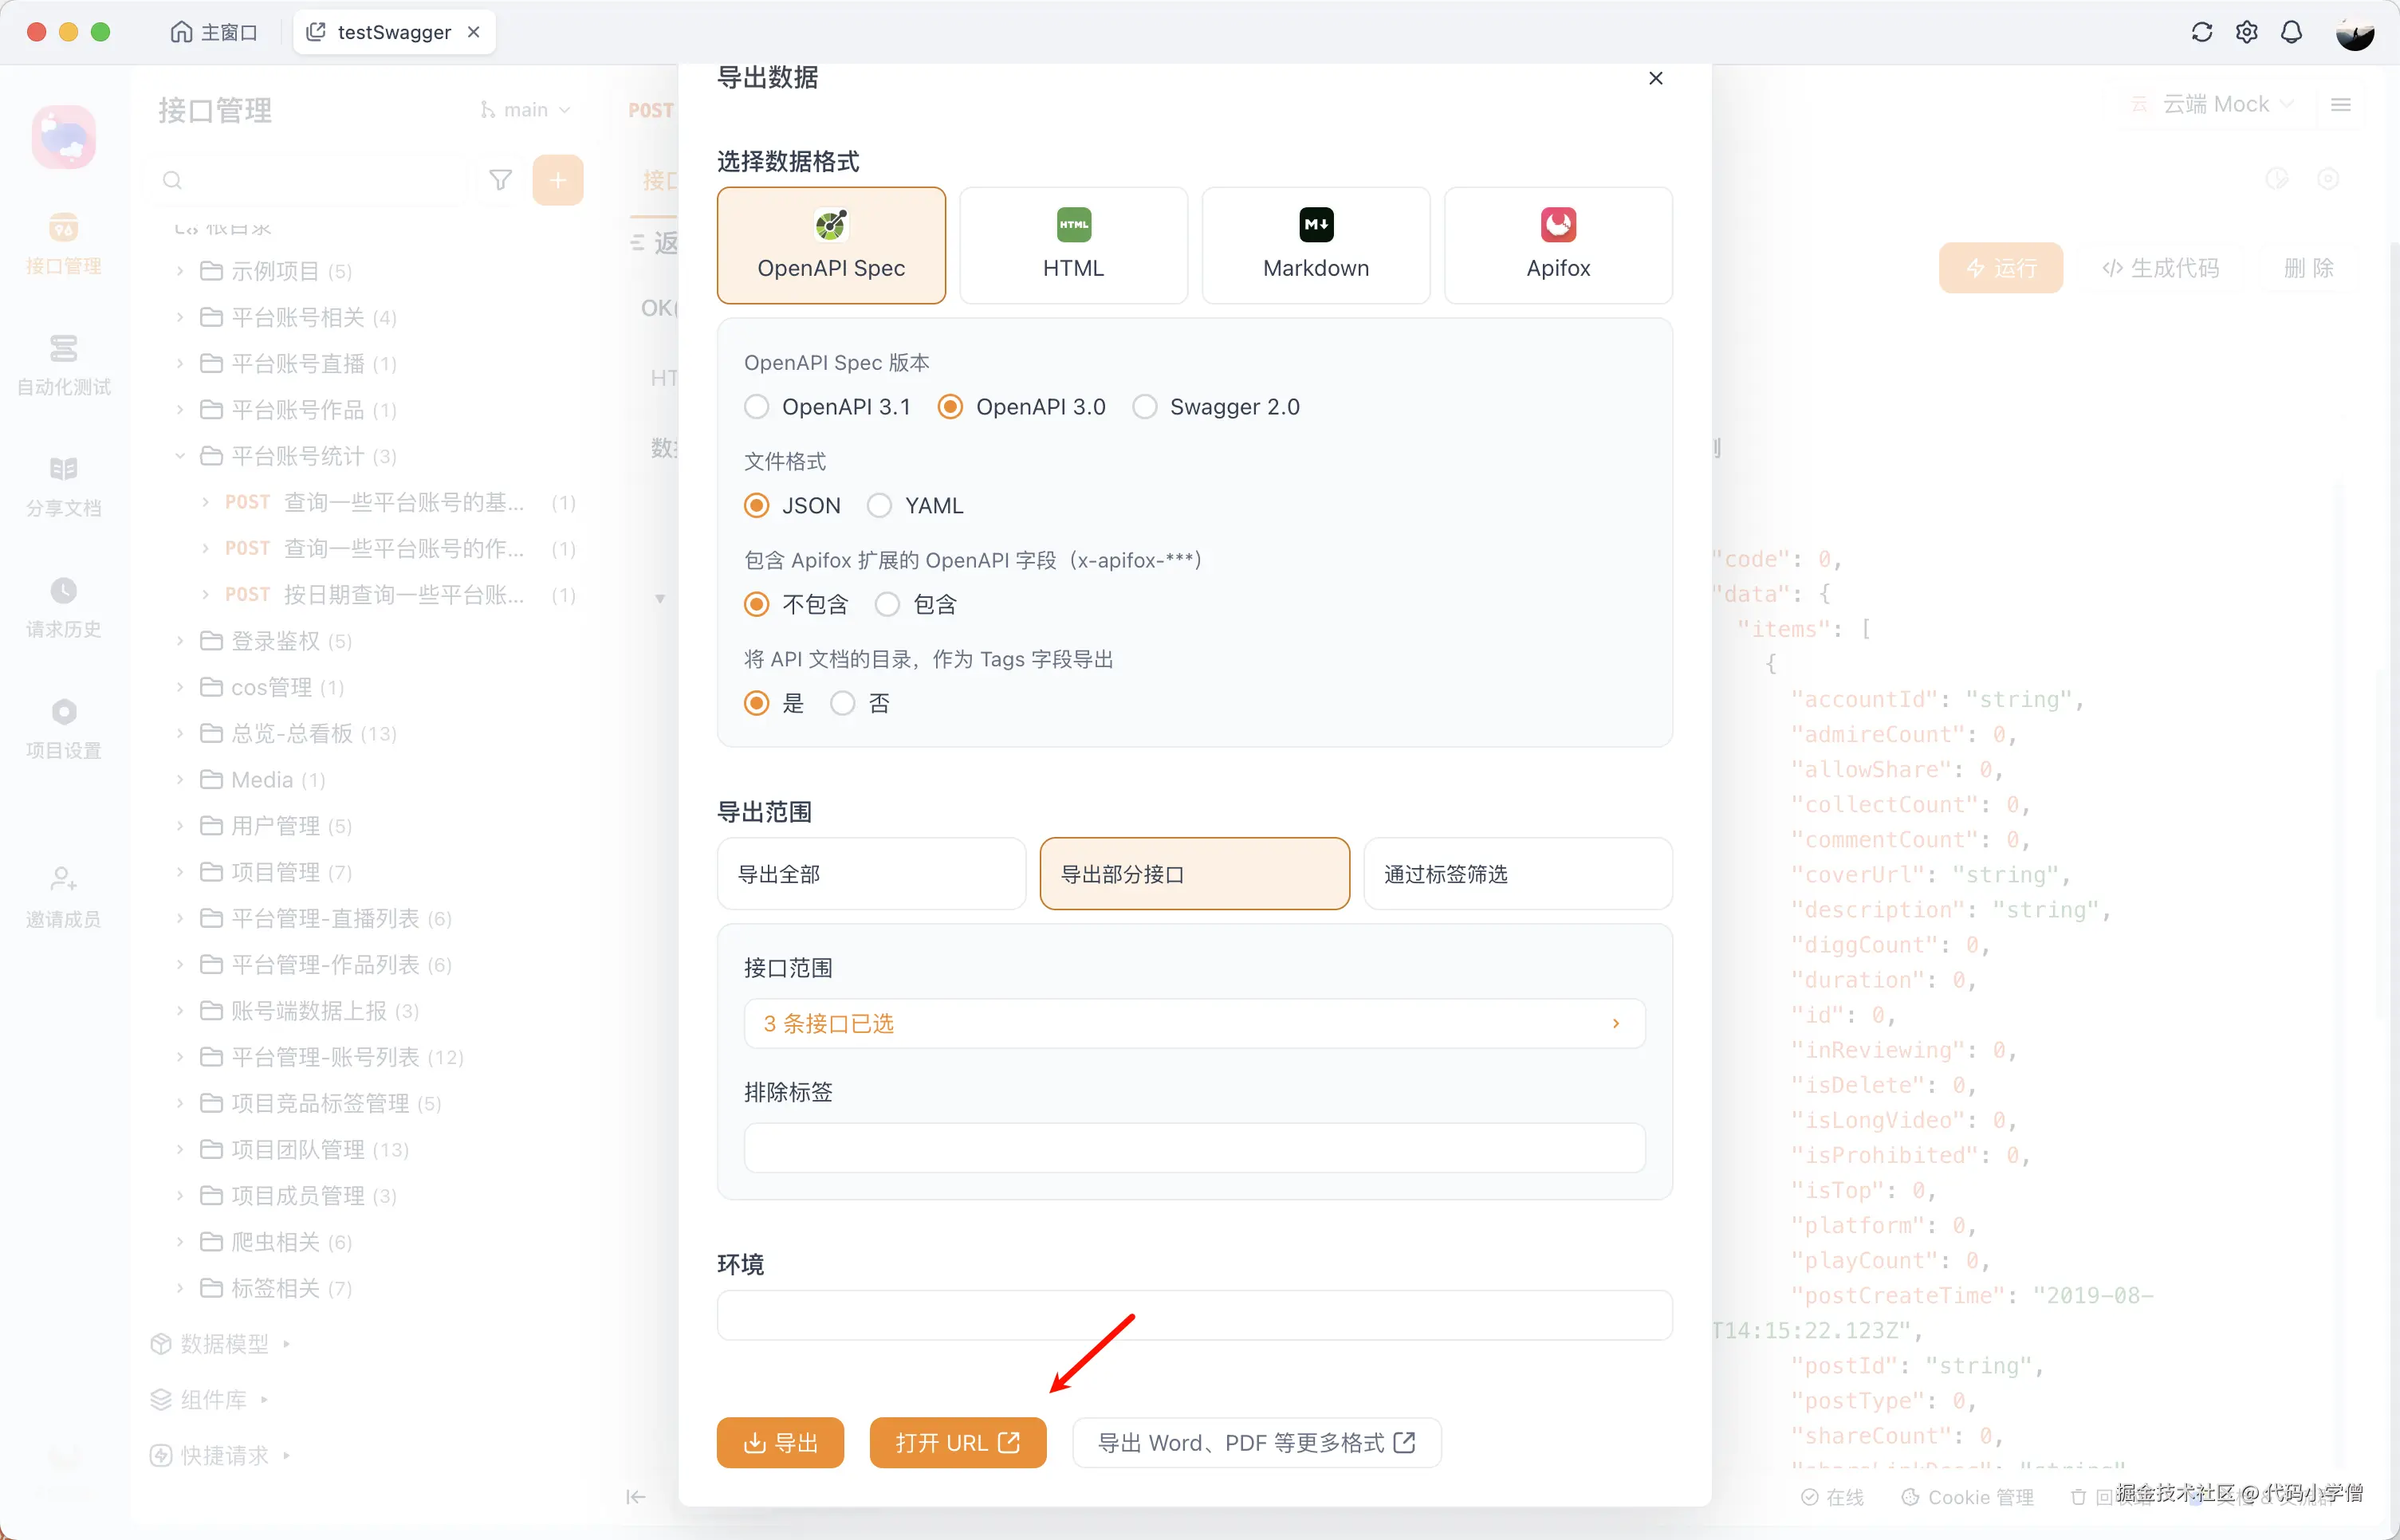
Task: Click the orange 导出 button
Action: (x=780, y=1442)
